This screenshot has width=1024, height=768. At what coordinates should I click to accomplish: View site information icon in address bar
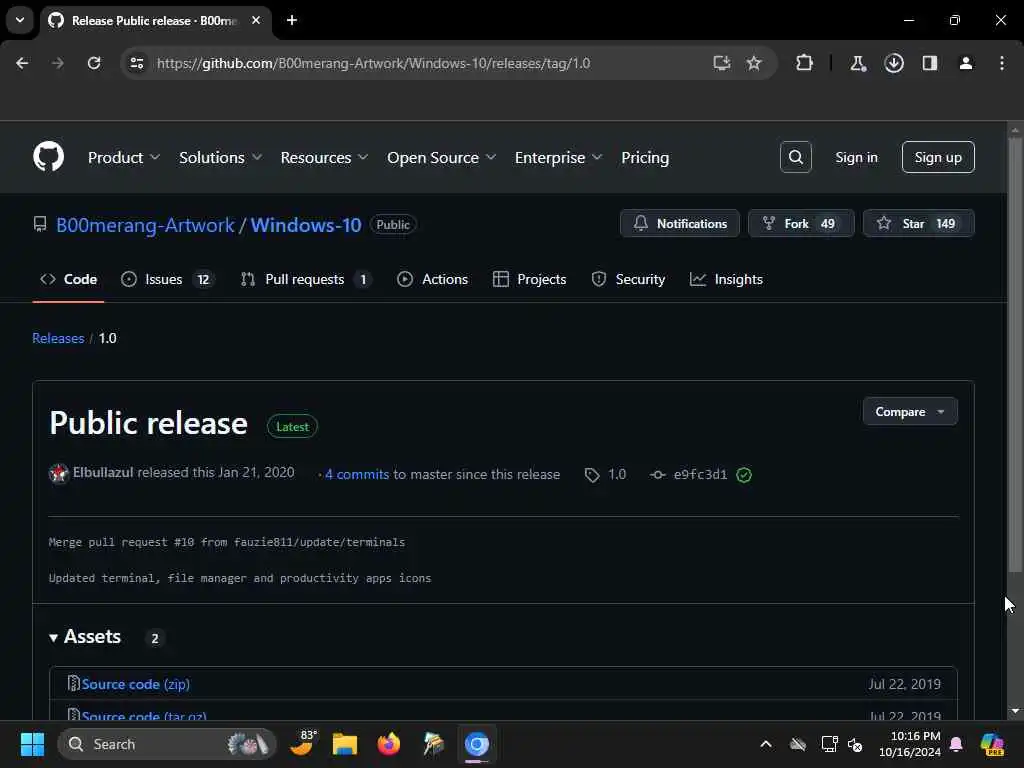136,63
